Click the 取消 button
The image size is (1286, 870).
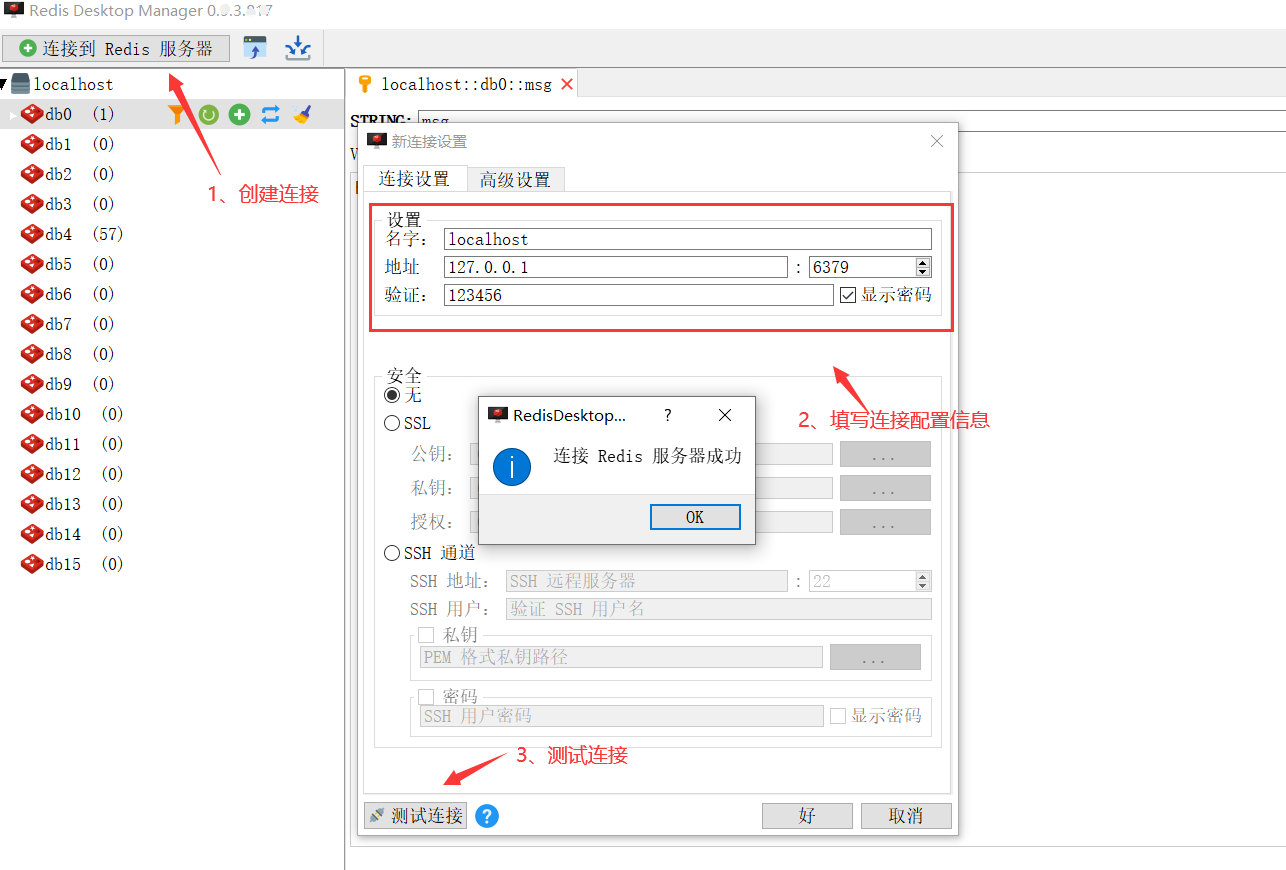pyautogui.click(x=906, y=816)
